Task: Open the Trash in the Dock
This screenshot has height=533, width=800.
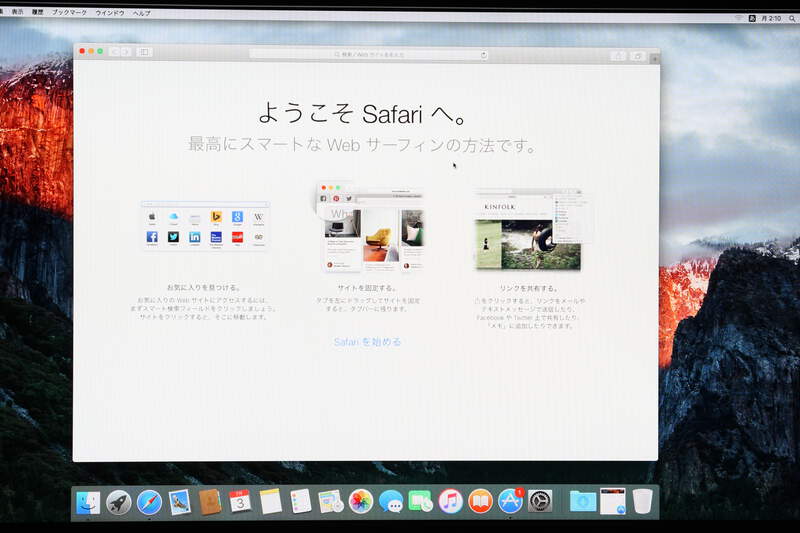Action: 642,501
